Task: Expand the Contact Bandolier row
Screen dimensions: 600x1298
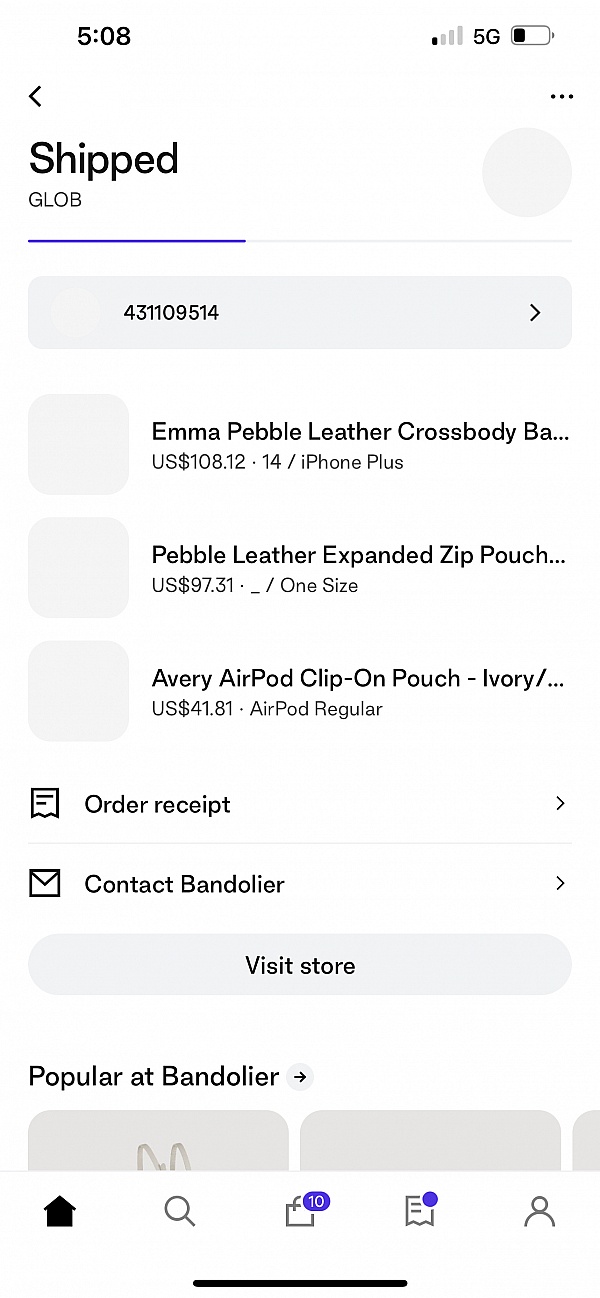Action: point(300,883)
